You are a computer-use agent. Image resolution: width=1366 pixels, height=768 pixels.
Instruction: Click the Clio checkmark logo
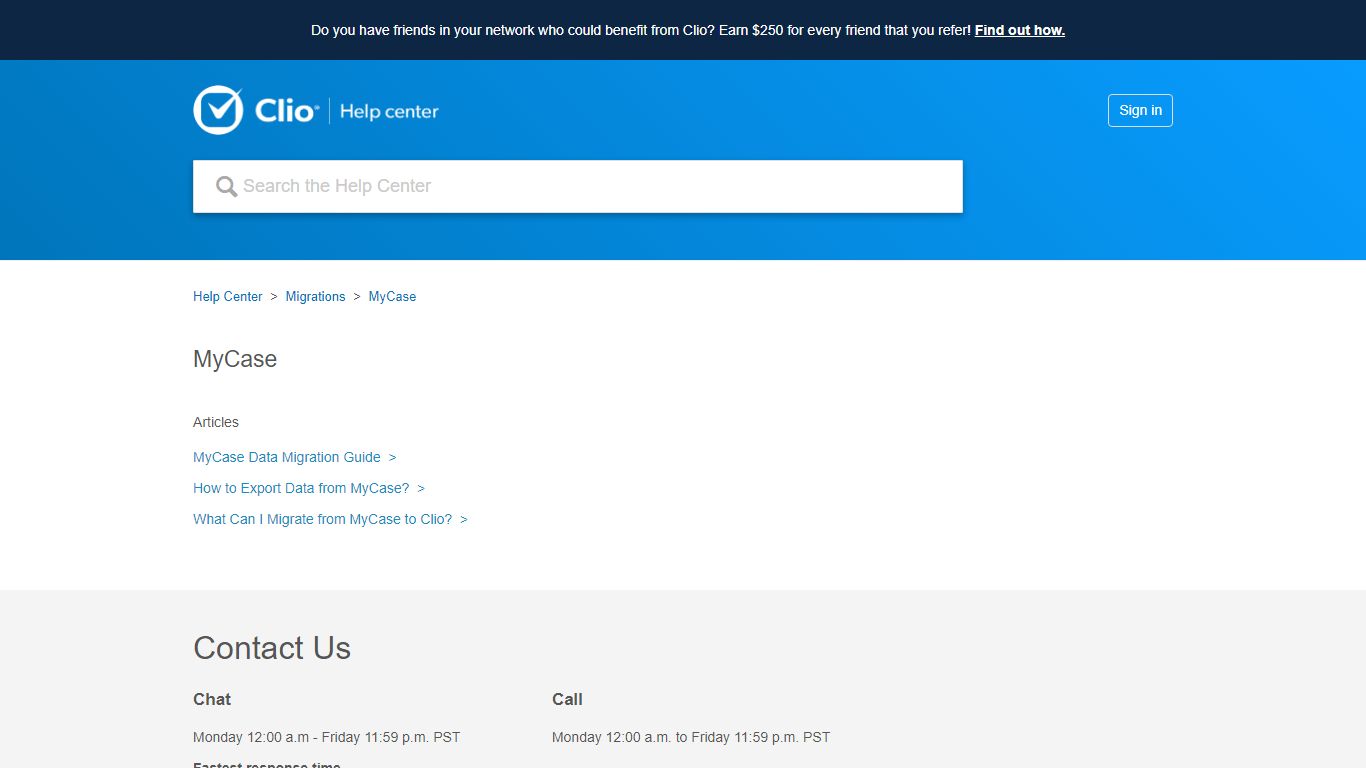[218, 110]
